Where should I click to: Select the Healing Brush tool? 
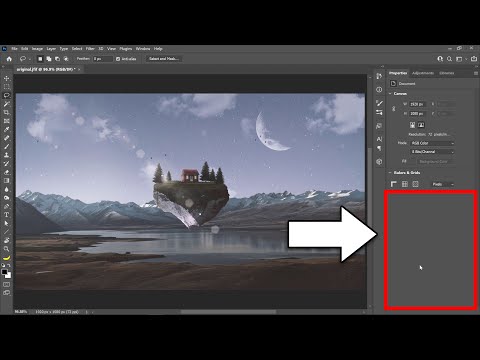click(x=6, y=138)
